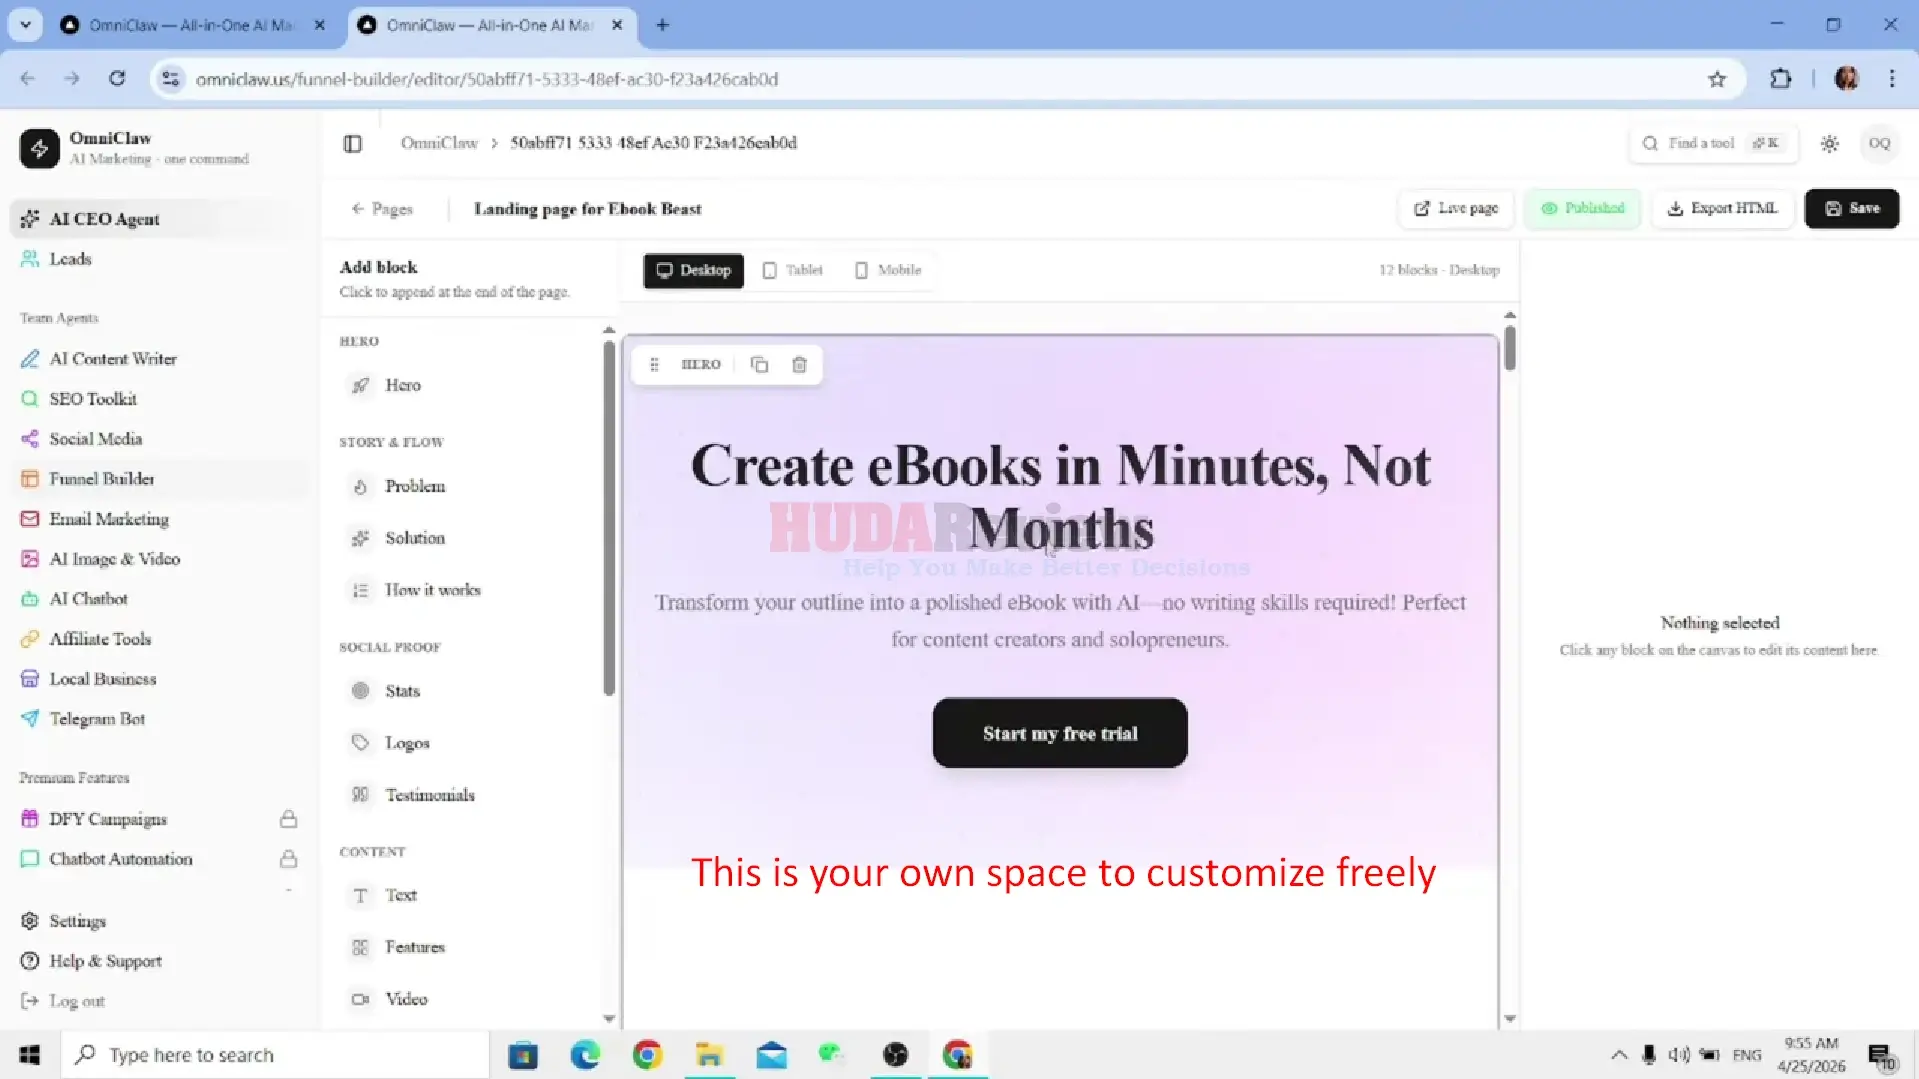
Task: Click the block list scroll-down arrow
Action: coord(609,1019)
